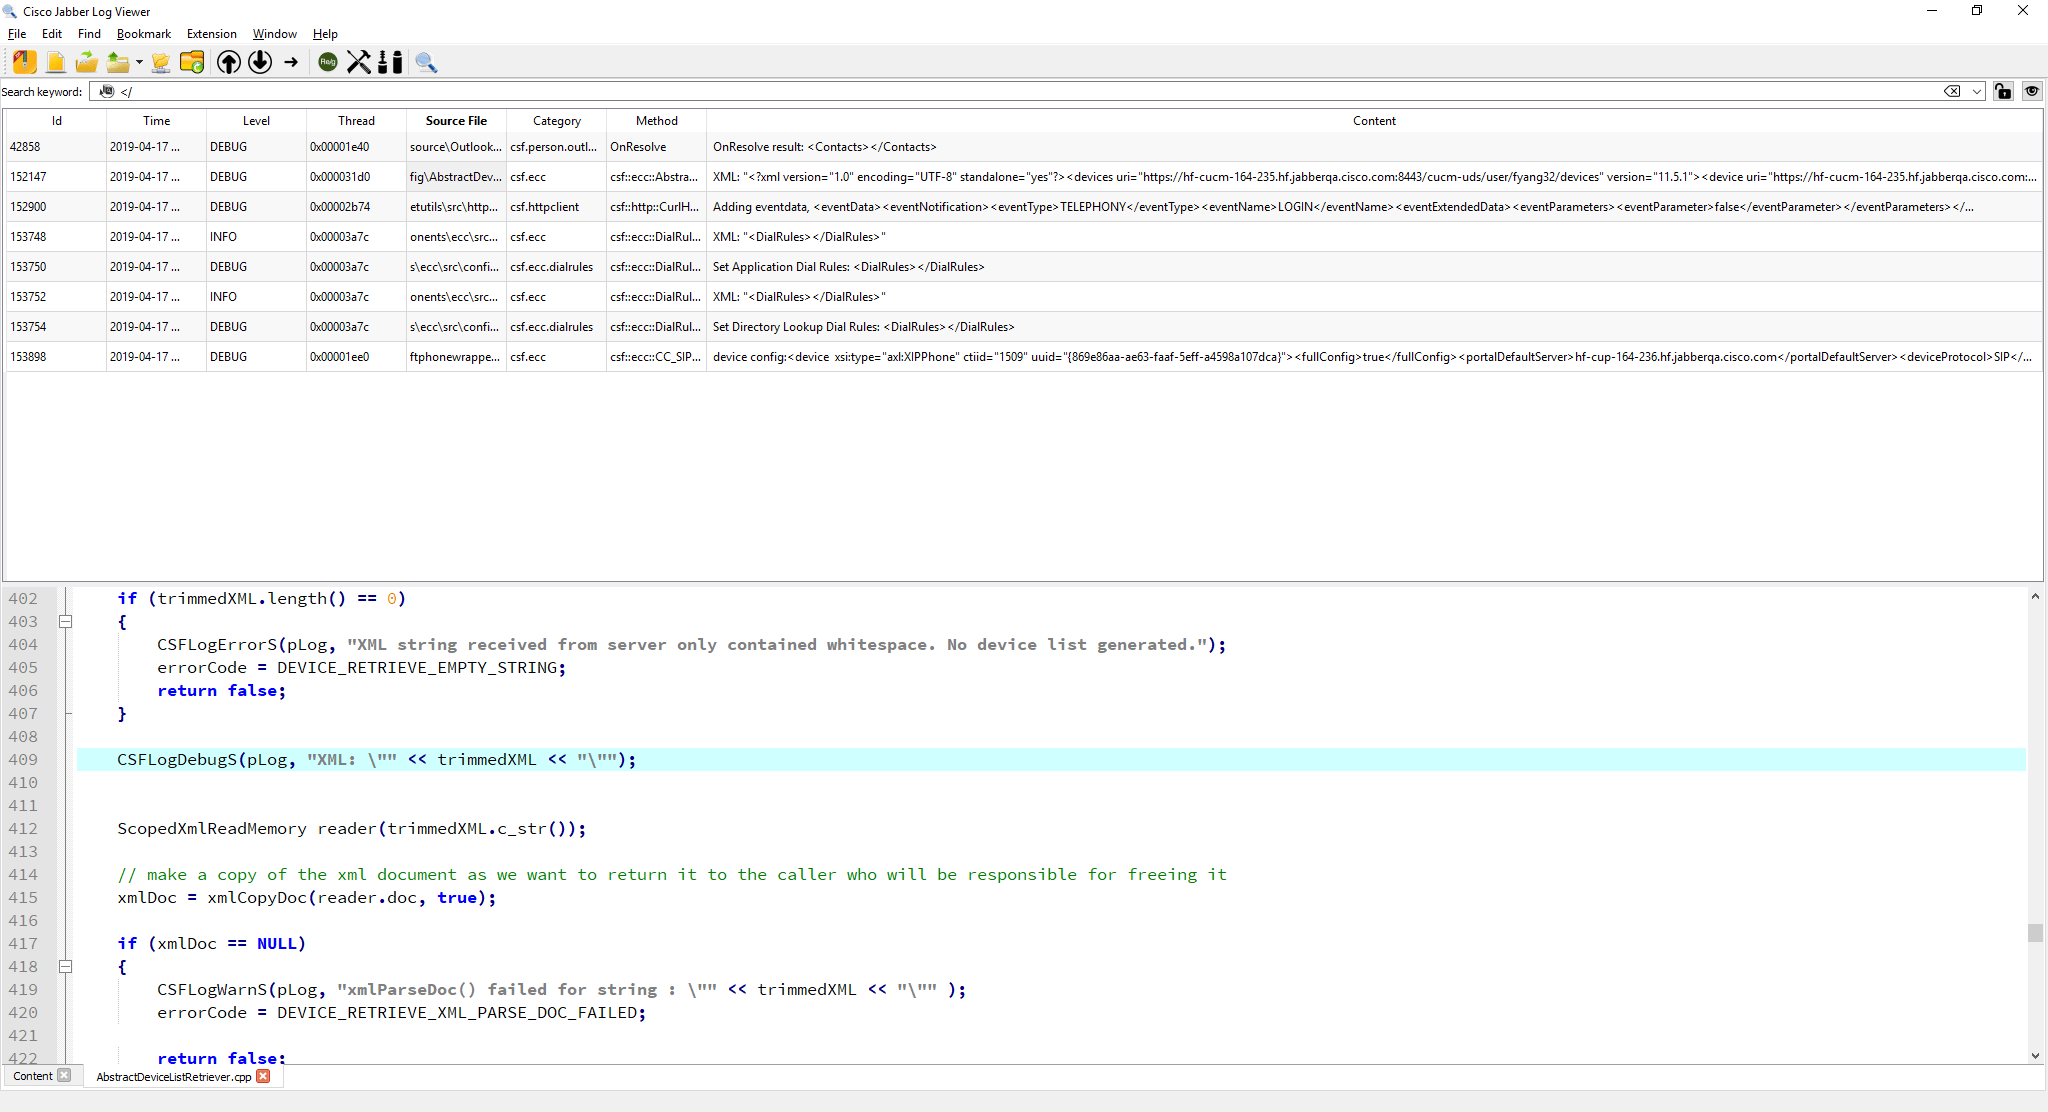
Task: Click the code pane vertical scrollbar thumb
Action: [2035, 932]
